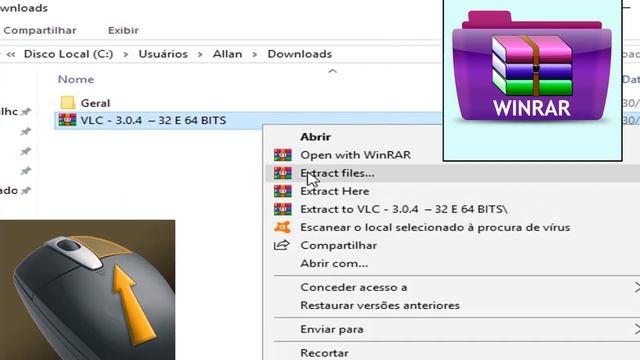
Task: Click WinRAR icon beside Extract Here
Action: click(282, 191)
